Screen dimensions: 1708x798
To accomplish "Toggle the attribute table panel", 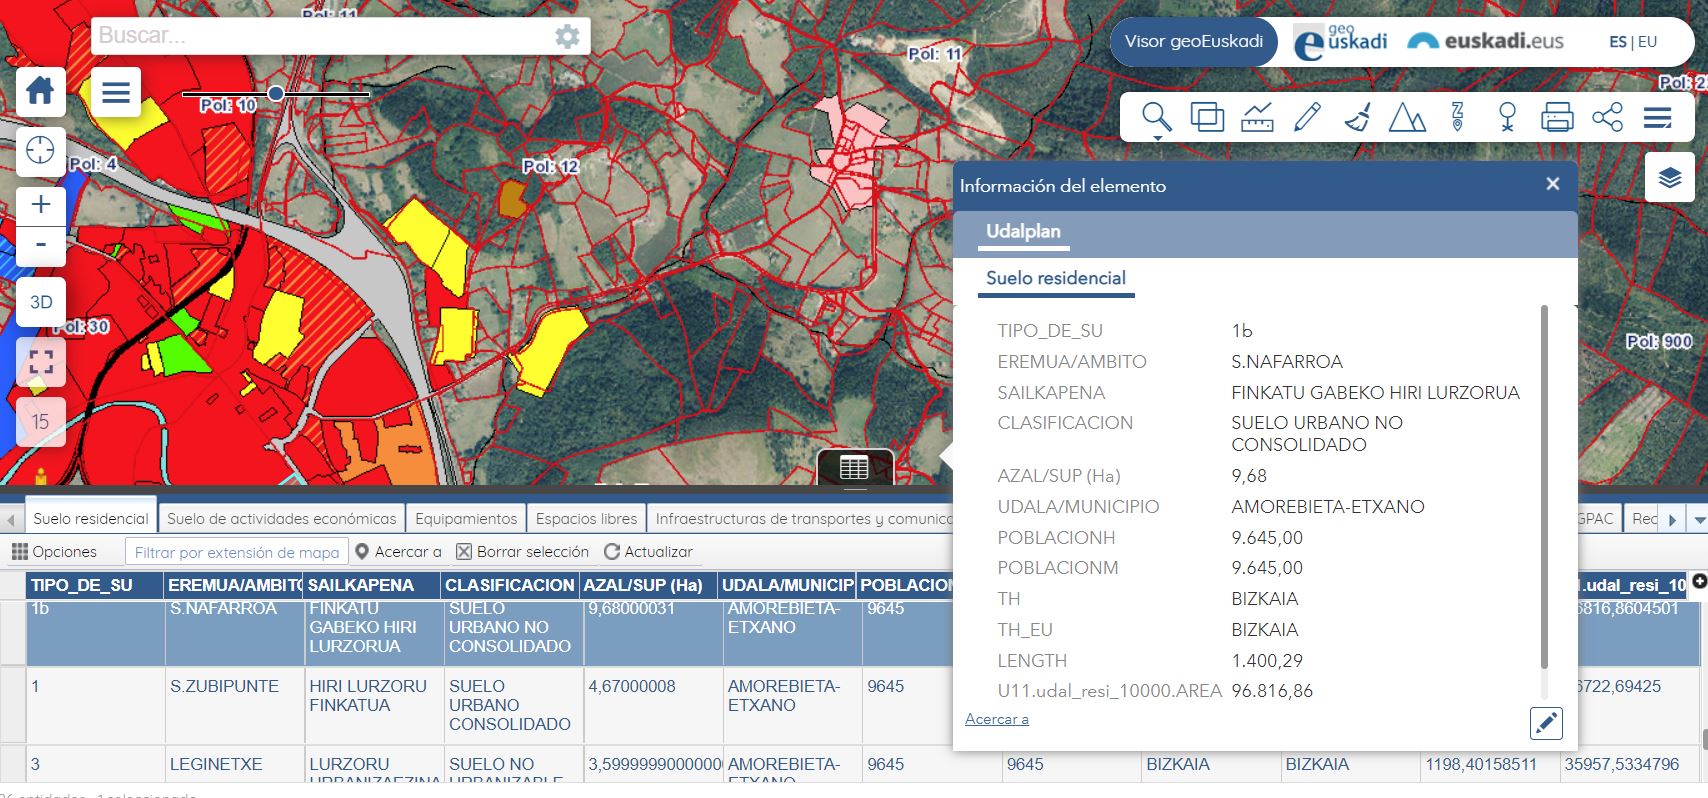I will (x=854, y=468).
